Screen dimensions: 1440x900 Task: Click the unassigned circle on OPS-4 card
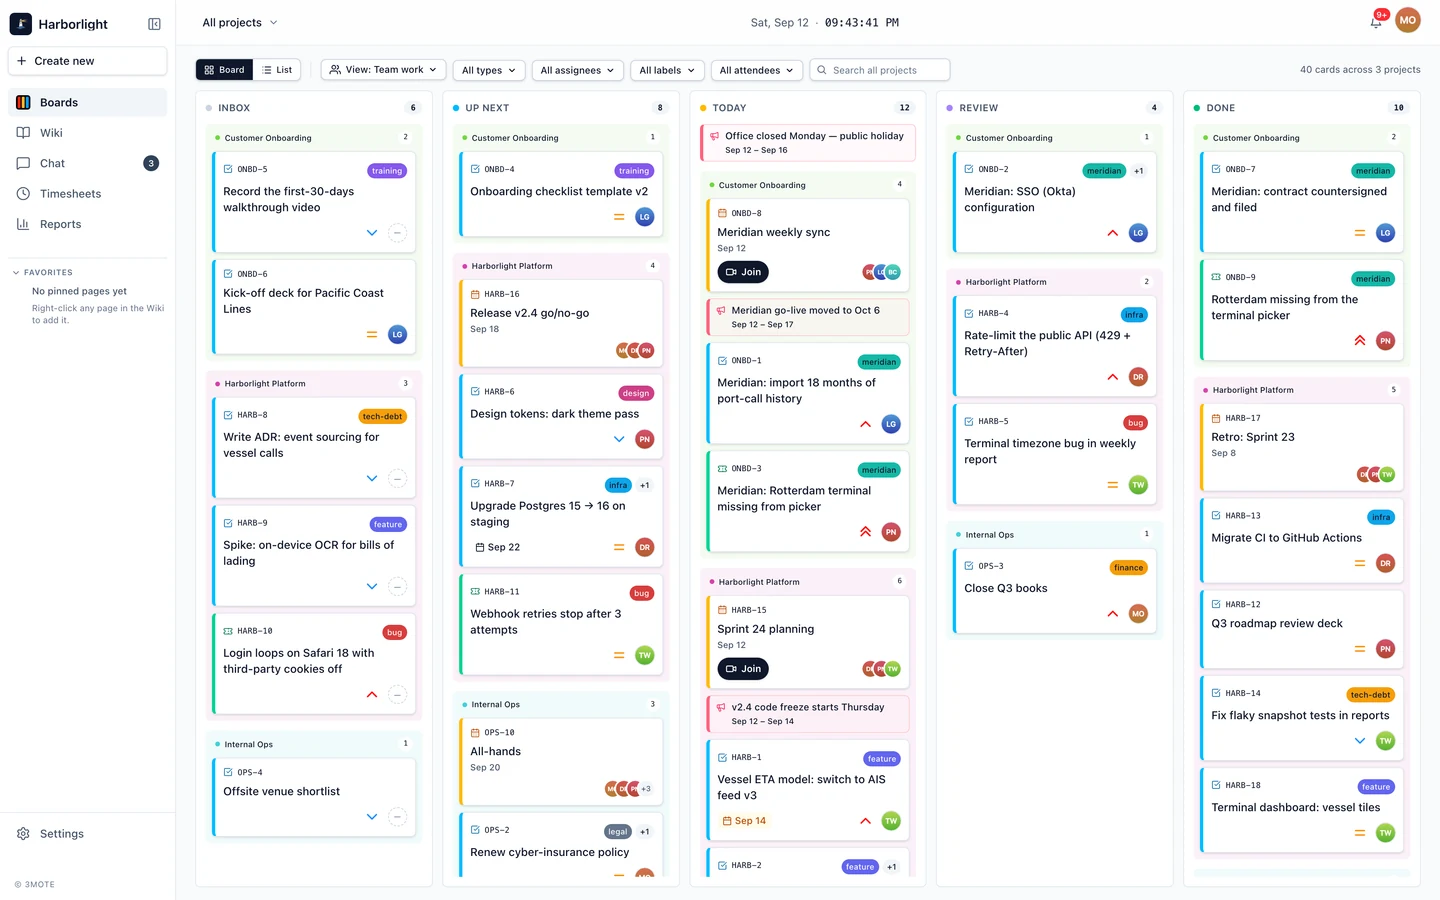click(x=397, y=817)
